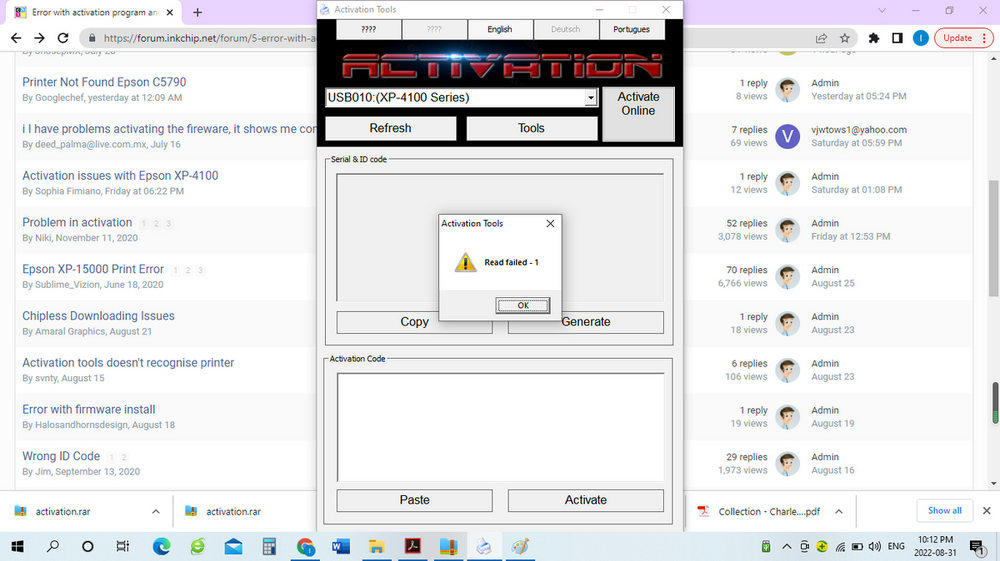Open Adobe Acrobat from the taskbar

point(412,546)
